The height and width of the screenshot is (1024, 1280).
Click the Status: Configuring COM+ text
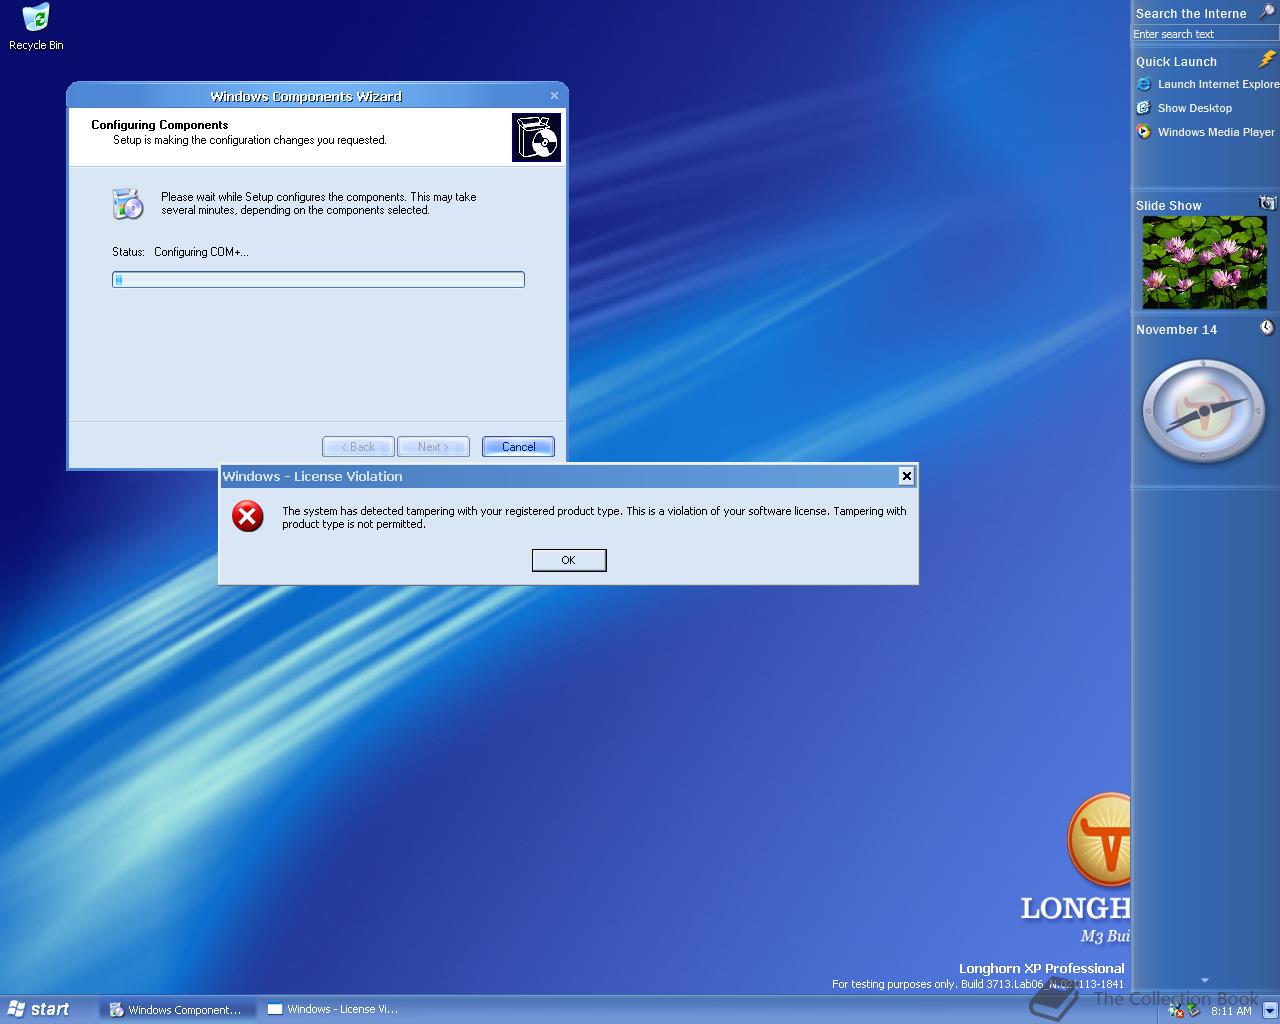pyautogui.click(x=181, y=252)
